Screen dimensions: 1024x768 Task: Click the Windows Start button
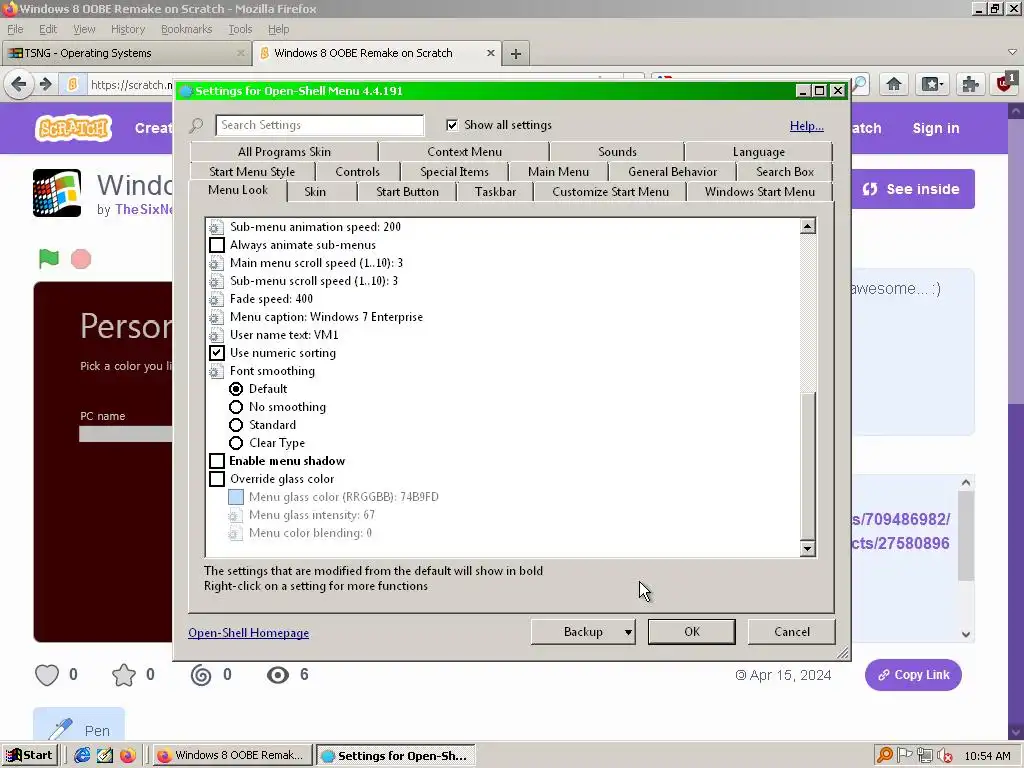(29, 756)
